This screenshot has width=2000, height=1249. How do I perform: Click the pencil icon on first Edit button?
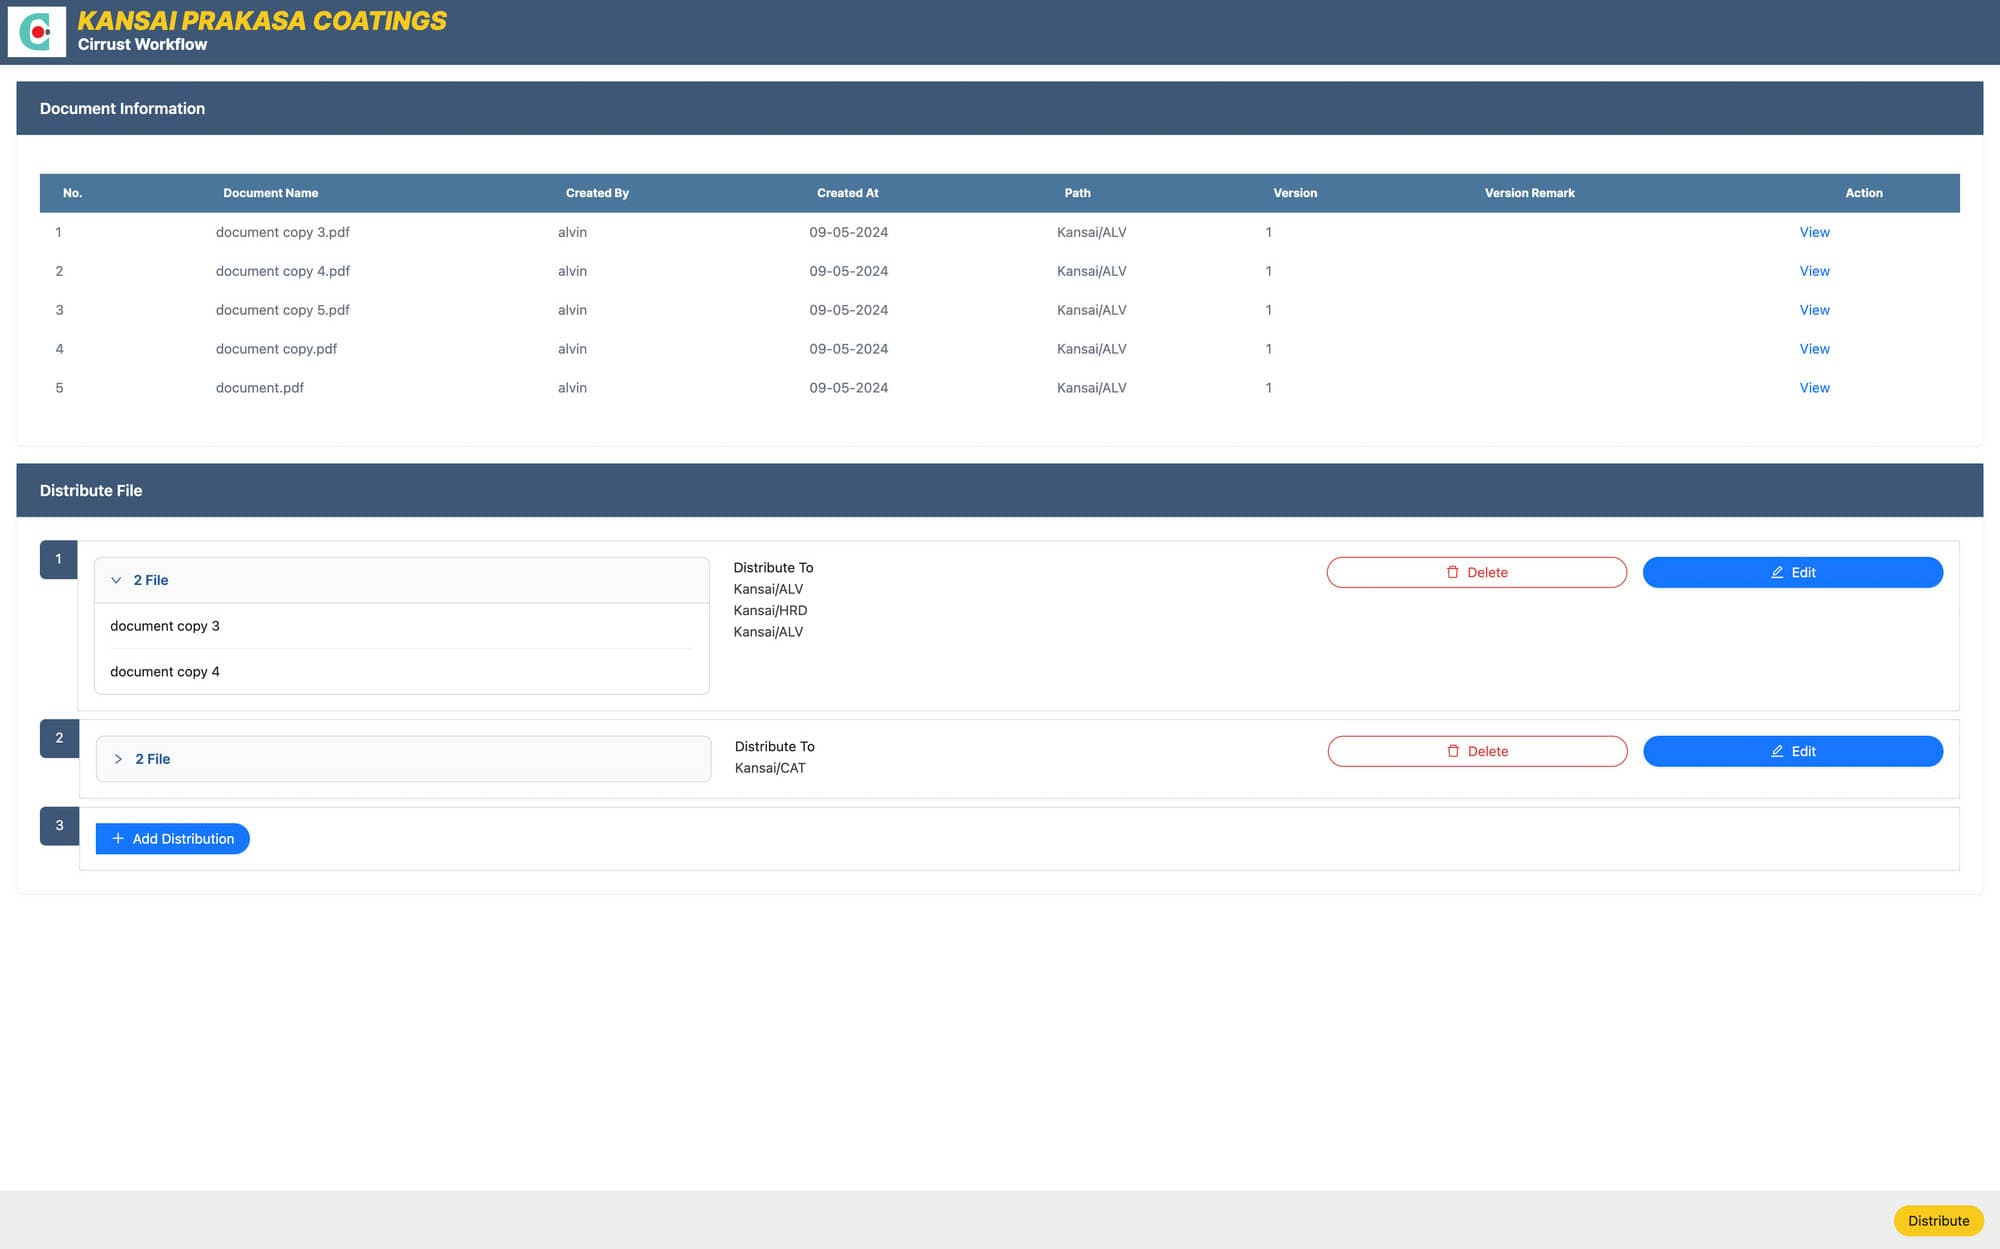click(1777, 572)
